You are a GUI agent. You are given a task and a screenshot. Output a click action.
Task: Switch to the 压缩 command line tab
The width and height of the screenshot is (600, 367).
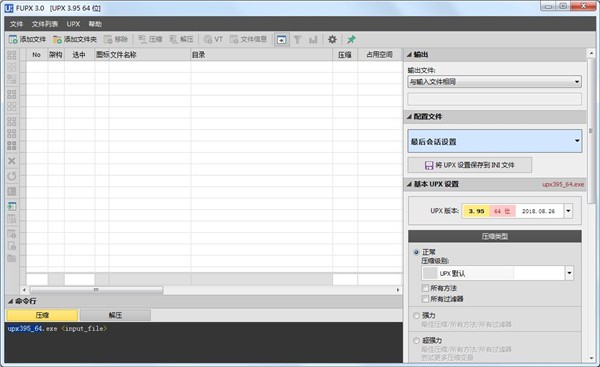click(42, 315)
